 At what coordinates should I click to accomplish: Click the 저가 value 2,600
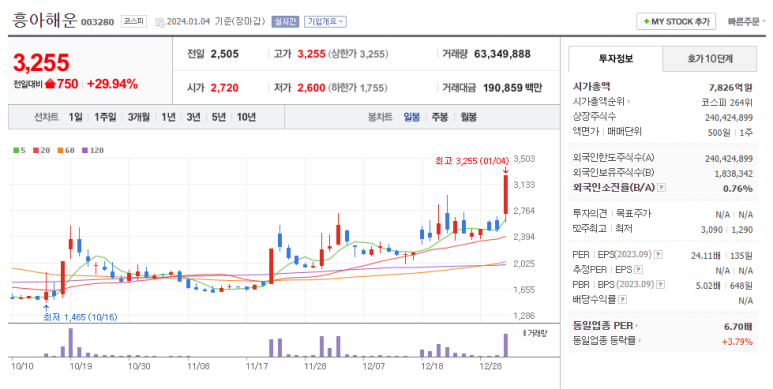tap(311, 88)
